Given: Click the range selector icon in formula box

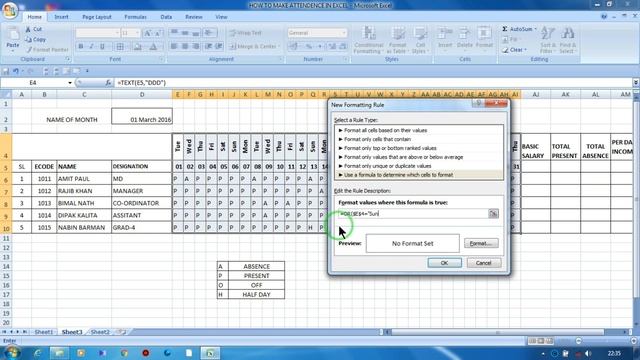Looking at the screenshot, I should point(493,214).
